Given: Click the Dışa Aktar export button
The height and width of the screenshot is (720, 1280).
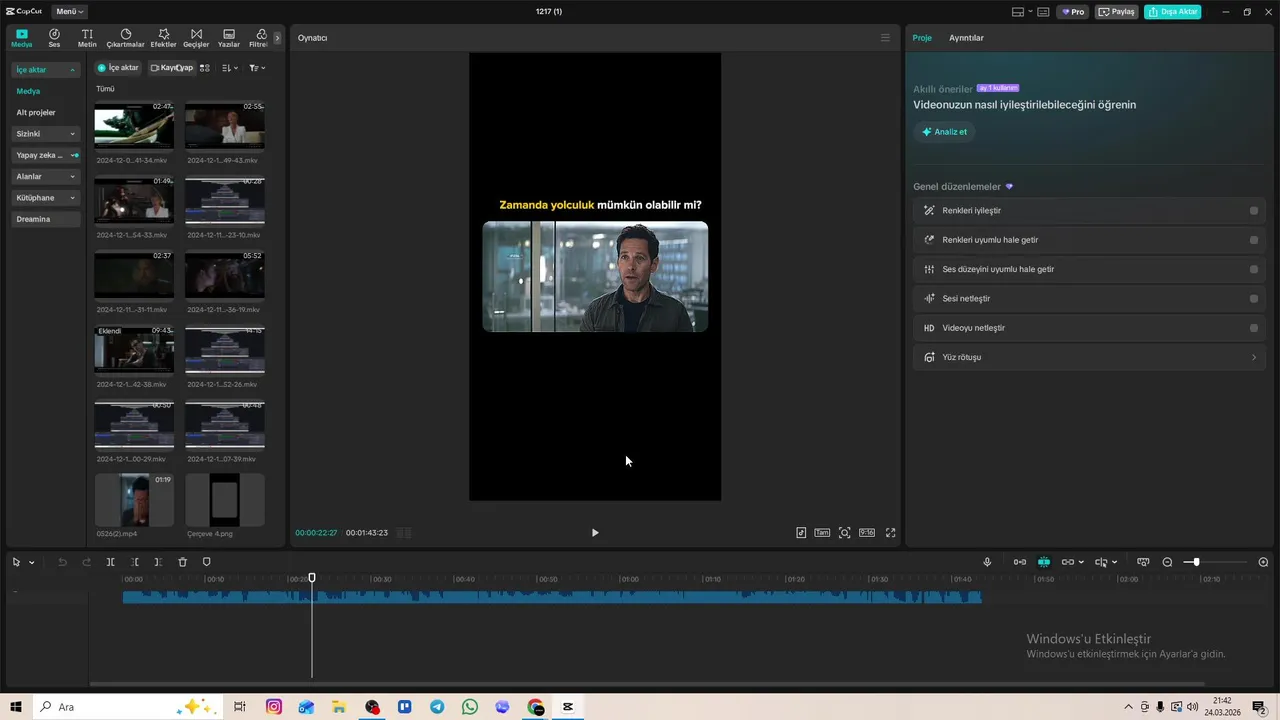Looking at the screenshot, I should pyautogui.click(x=1172, y=12).
